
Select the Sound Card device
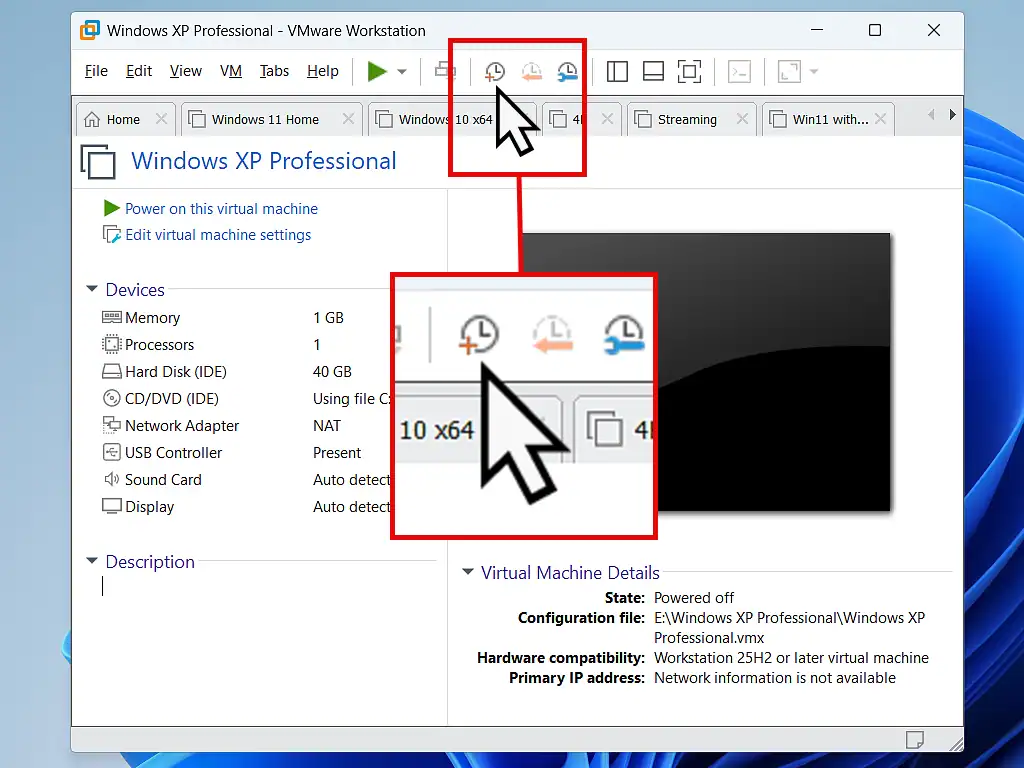tap(246, 480)
